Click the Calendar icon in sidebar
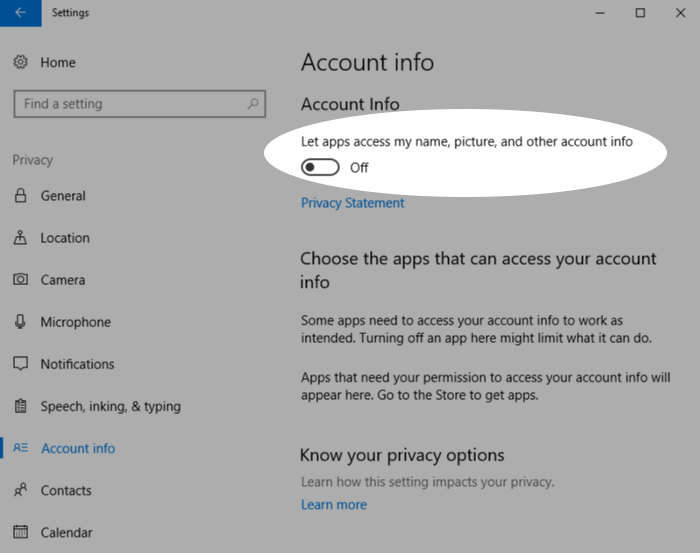Screen dimensions: 700x553 tap(21, 532)
